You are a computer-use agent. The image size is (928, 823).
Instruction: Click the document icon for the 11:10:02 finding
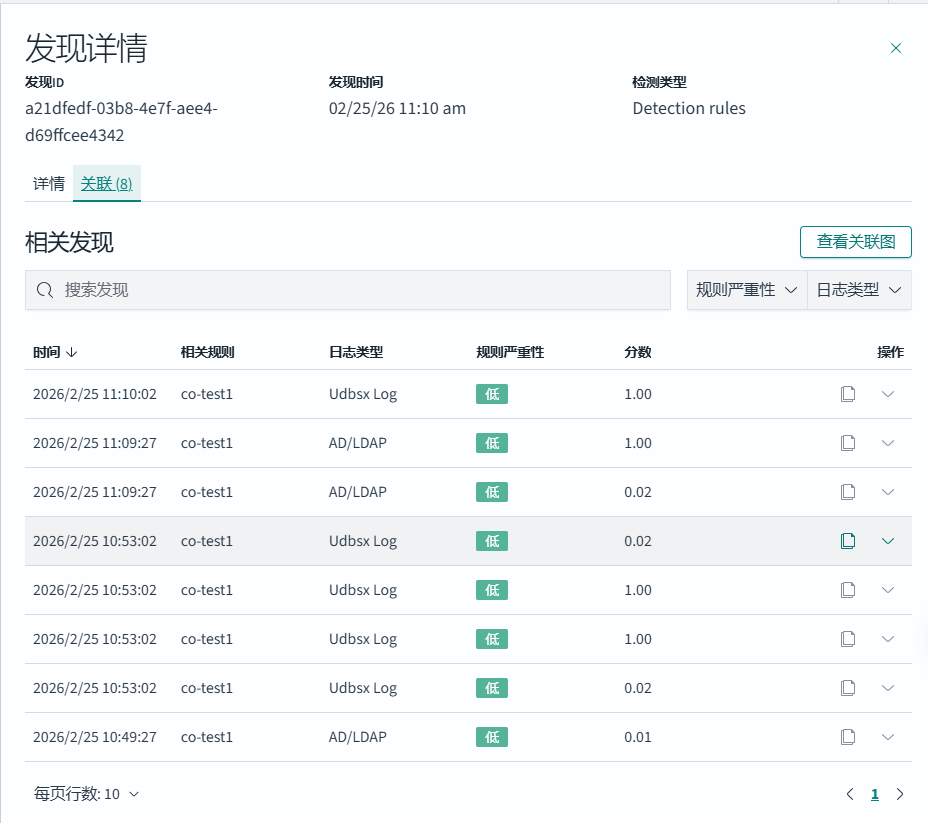[848, 394]
